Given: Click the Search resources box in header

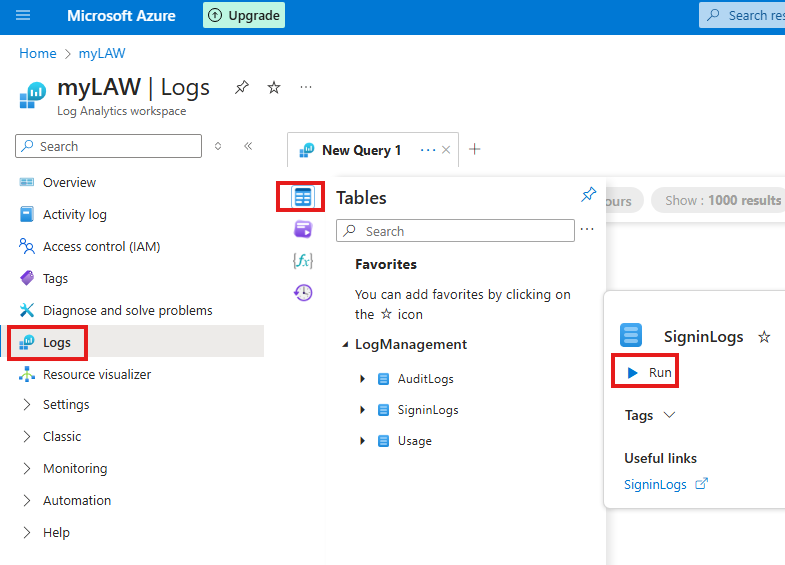Looking at the screenshot, I should [743, 16].
